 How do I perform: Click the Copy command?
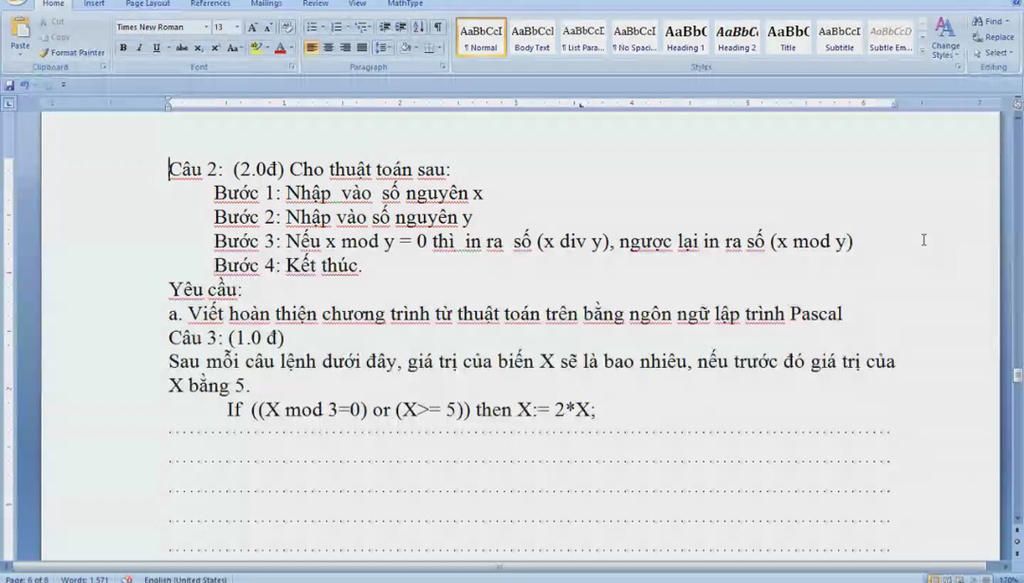pyautogui.click(x=55, y=37)
